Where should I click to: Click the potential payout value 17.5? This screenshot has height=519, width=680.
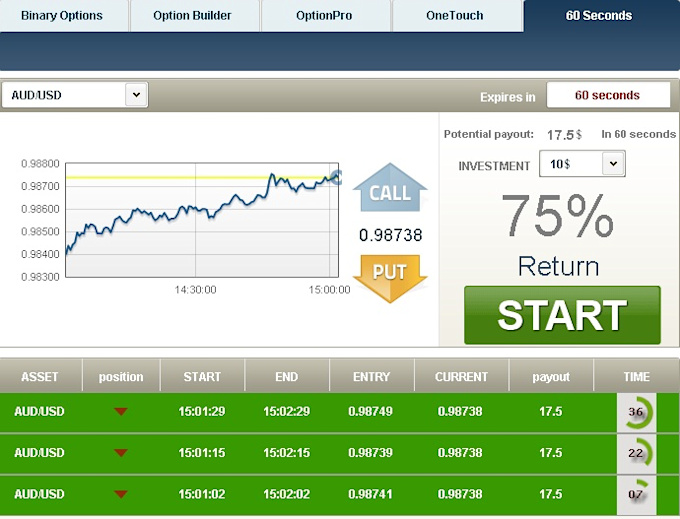560,135
